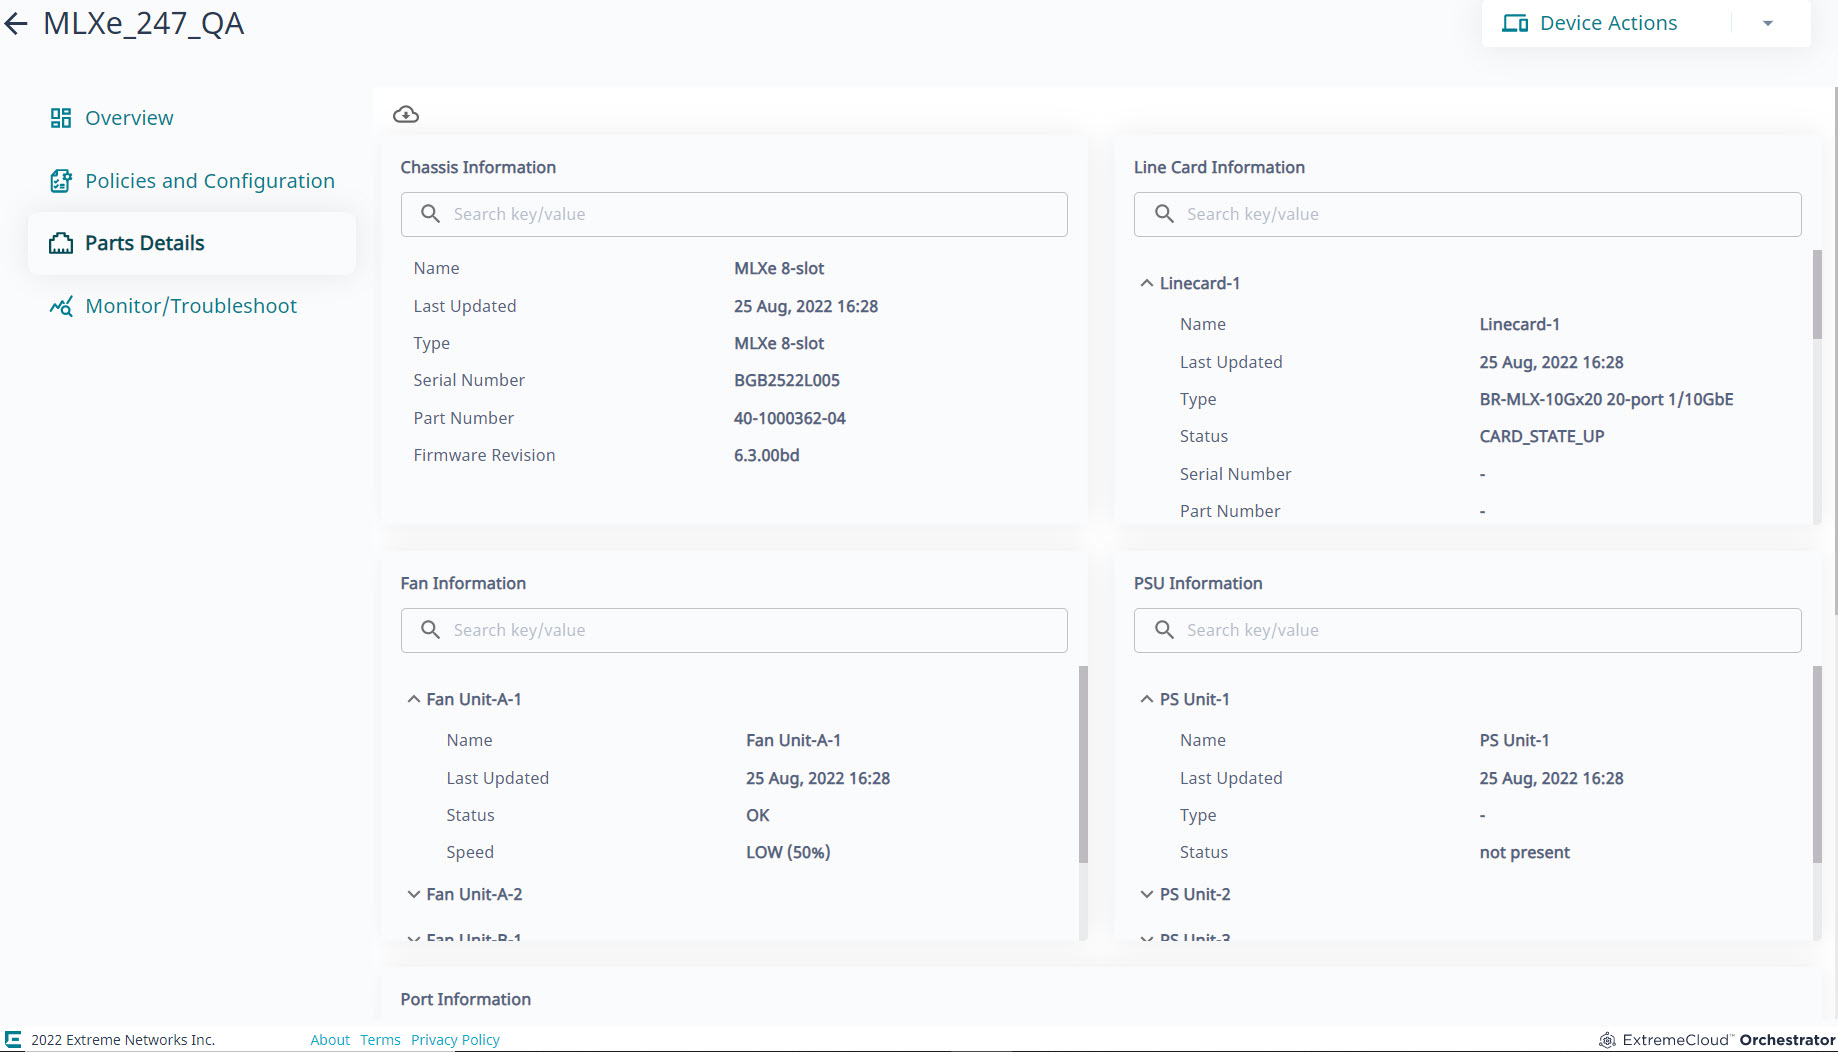Click the search icon in Line Card Information
Viewport: 1838px width, 1052px height.
point(1164,214)
